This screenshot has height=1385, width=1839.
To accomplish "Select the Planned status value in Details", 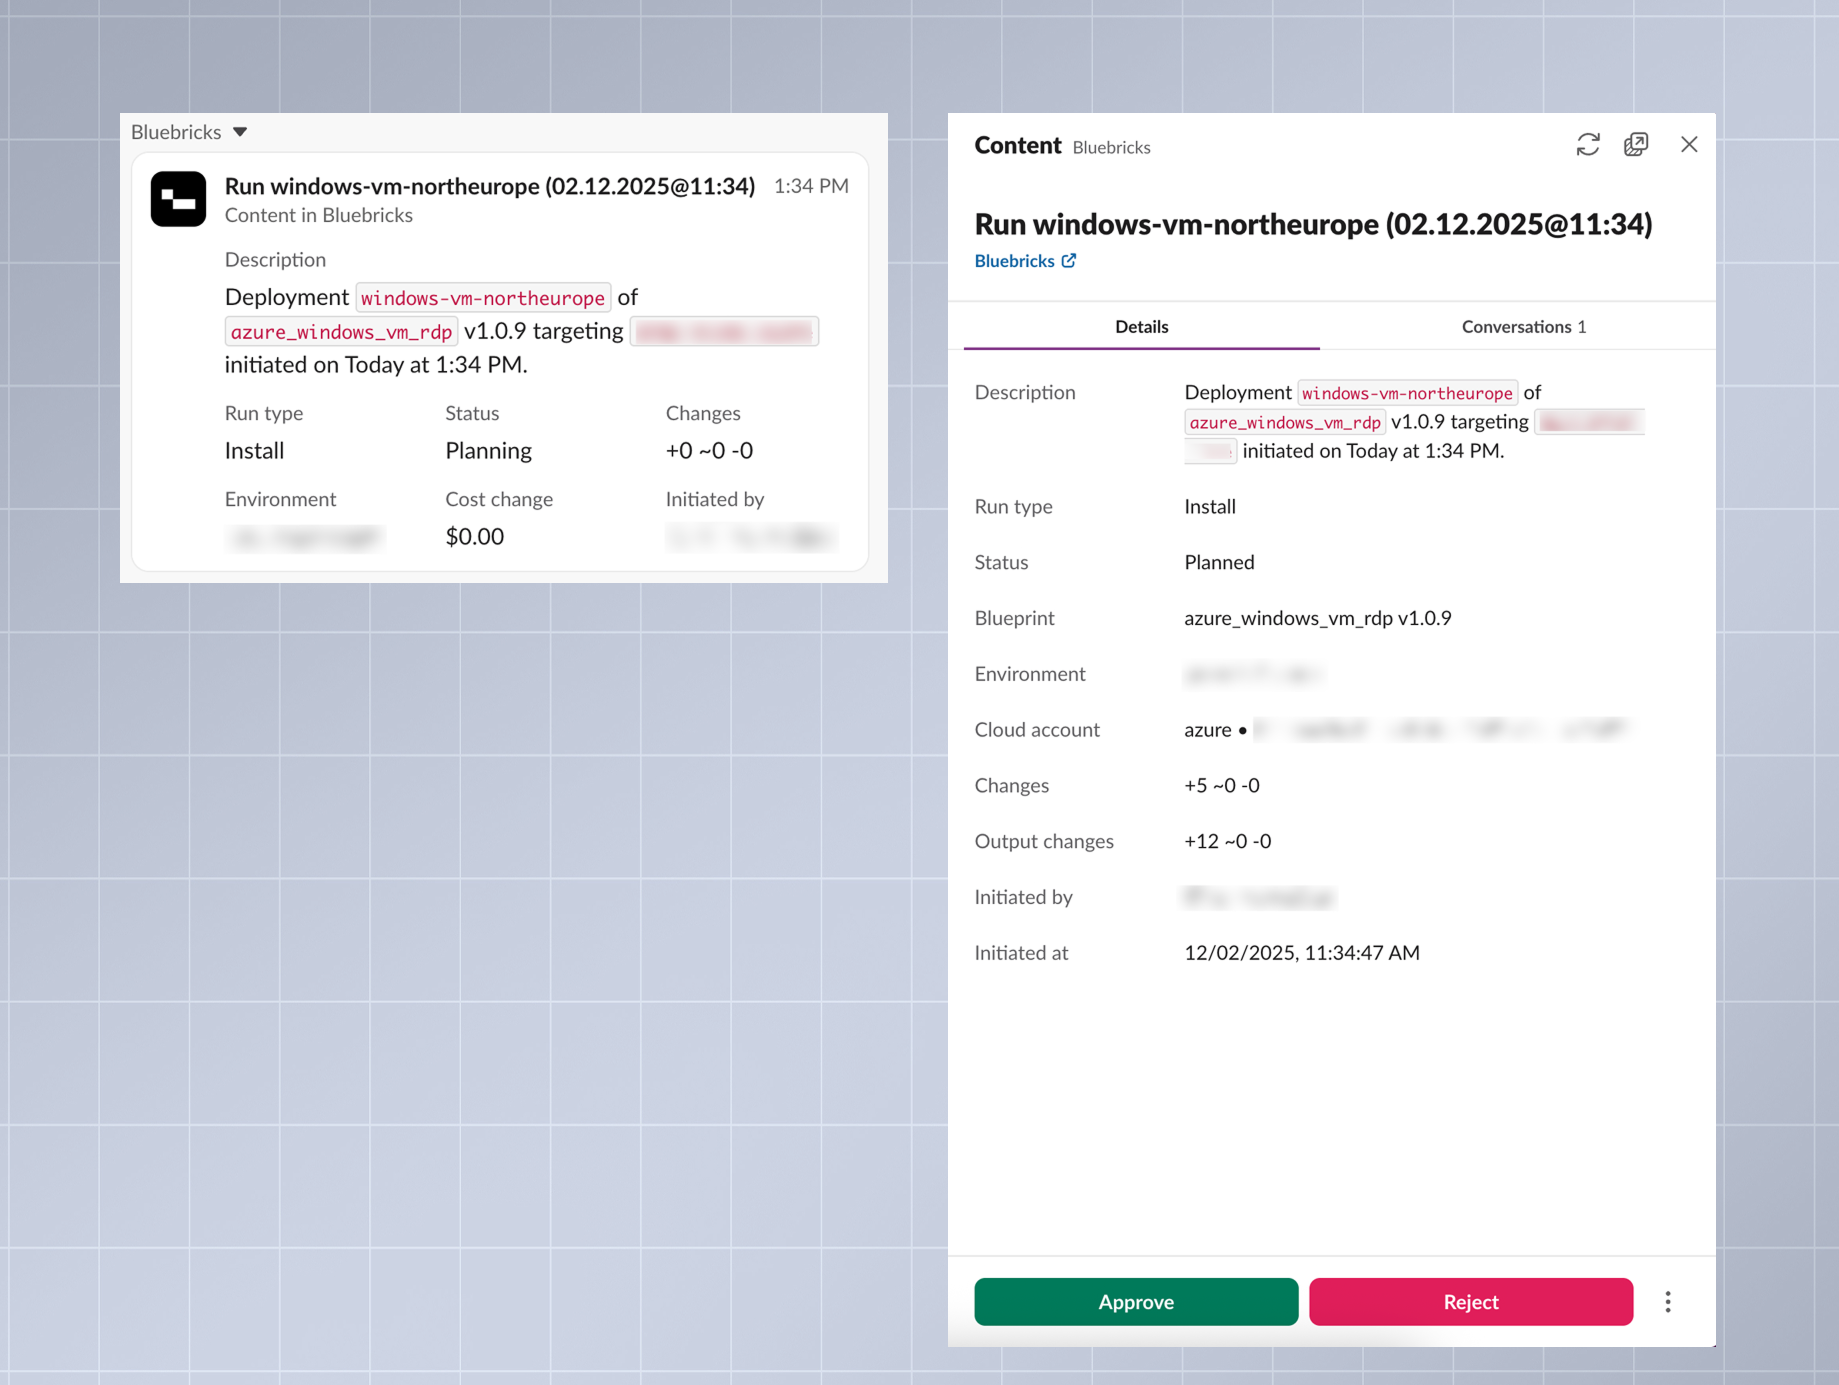I will click(x=1219, y=562).
